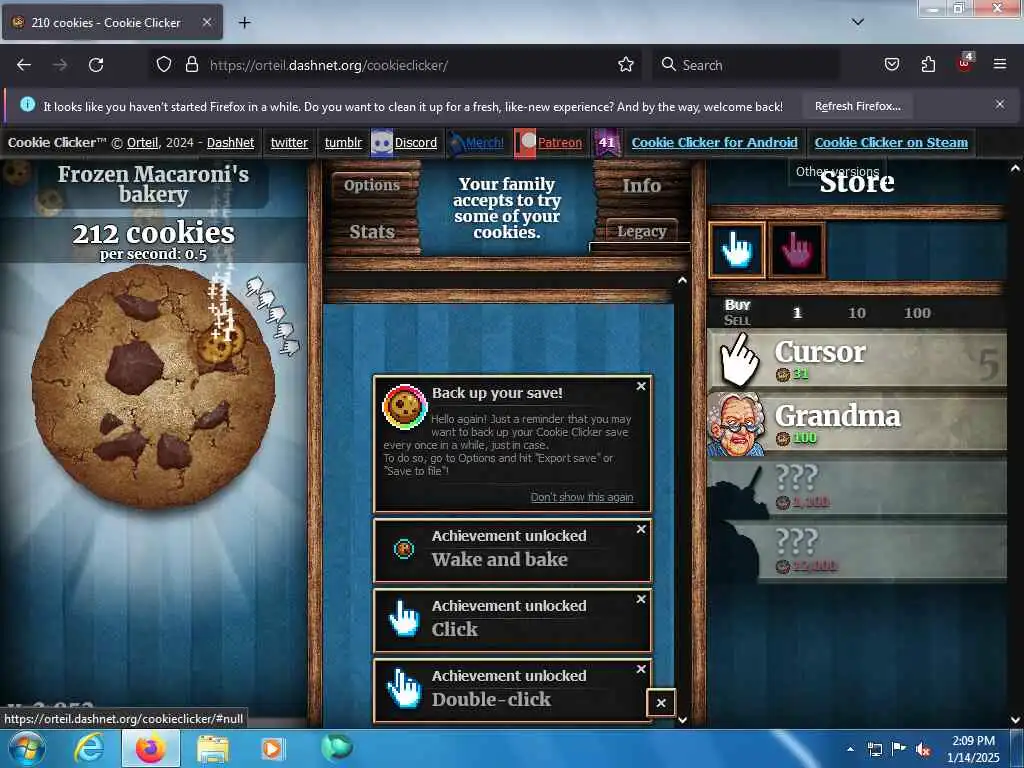Click the big chocolate chip cookie
1024x768 pixels.
tap(153, 387)
